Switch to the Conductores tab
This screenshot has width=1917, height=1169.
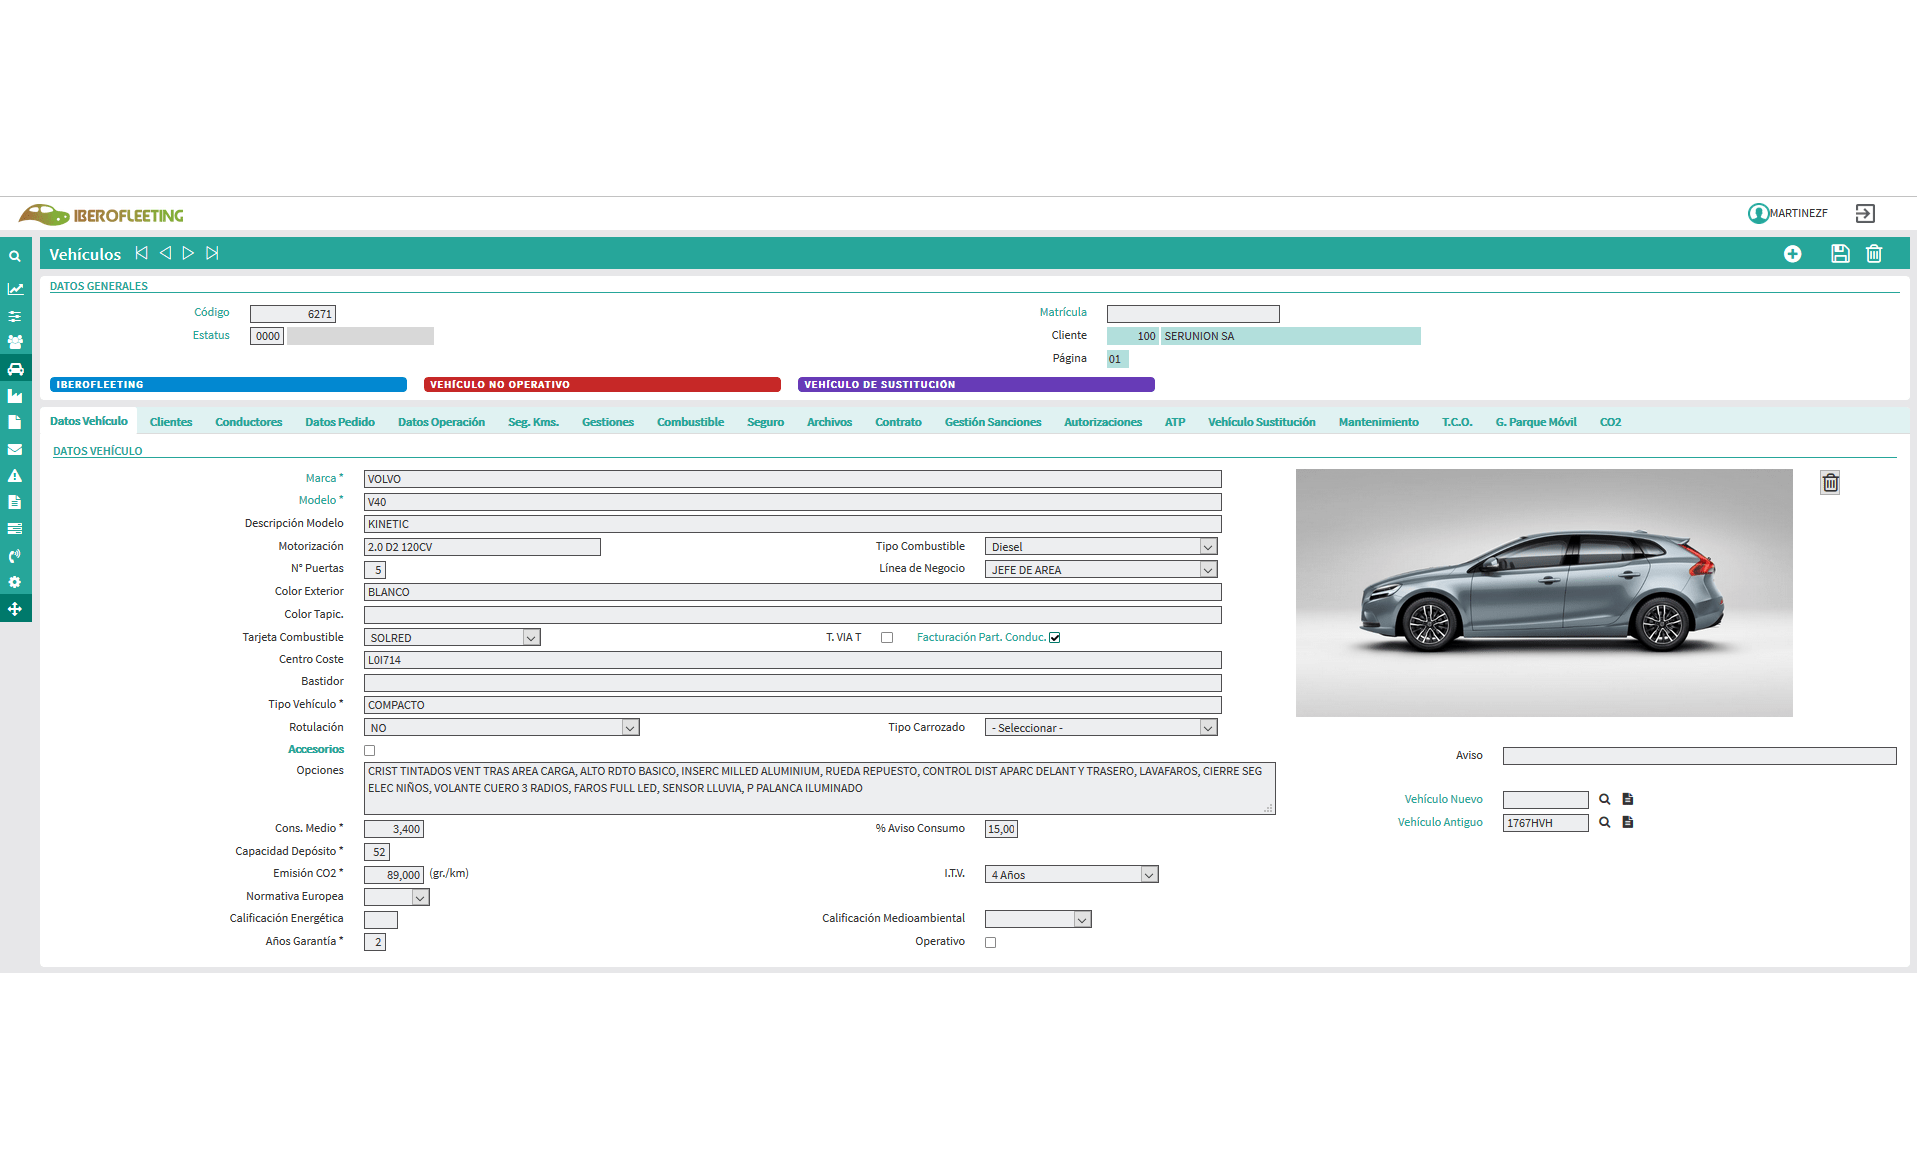pyautogui.click(x=249, y=422)
